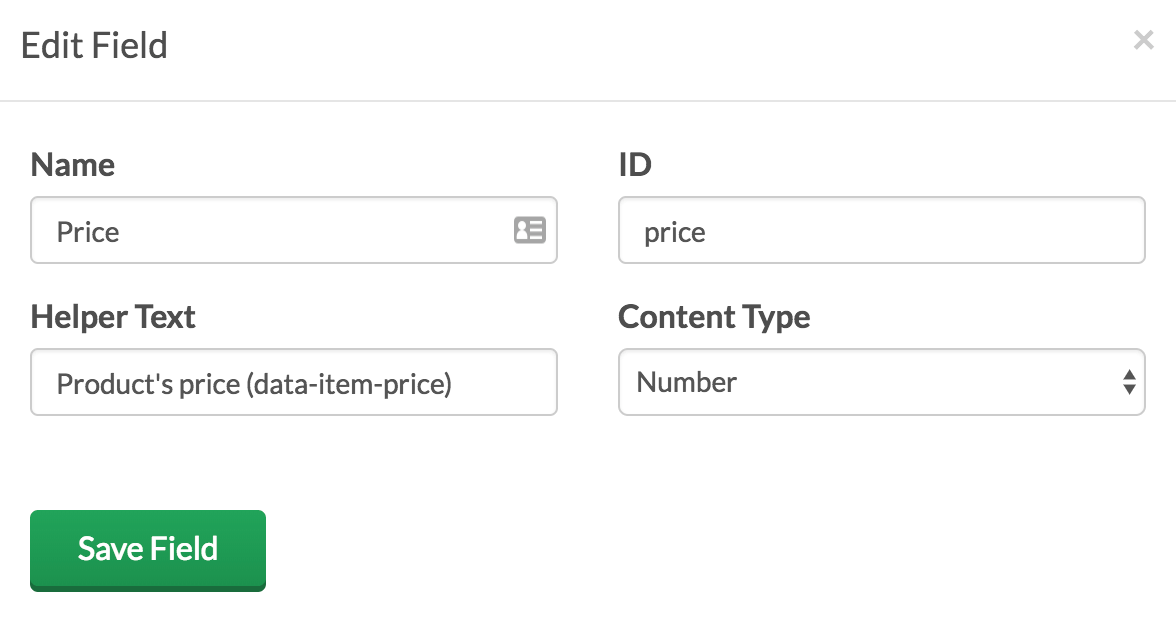Click the "Helper Text" label
This screenshot has height=622, width=1176.
pyautogui.click(x=113, y=317)
